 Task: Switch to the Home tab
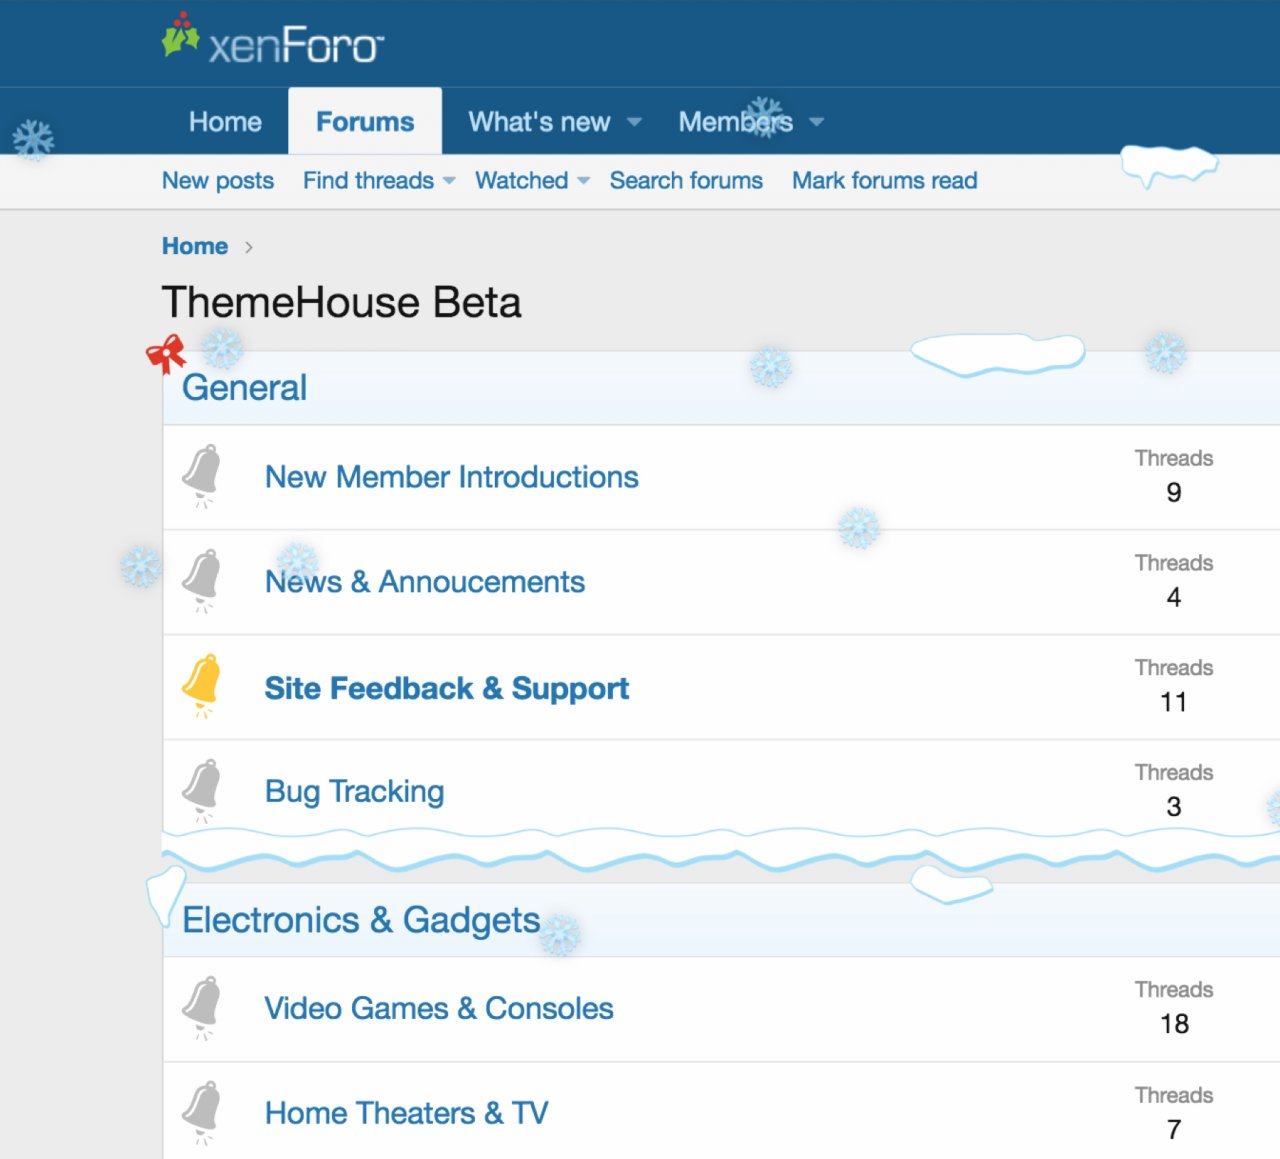[x=225, y=122]
